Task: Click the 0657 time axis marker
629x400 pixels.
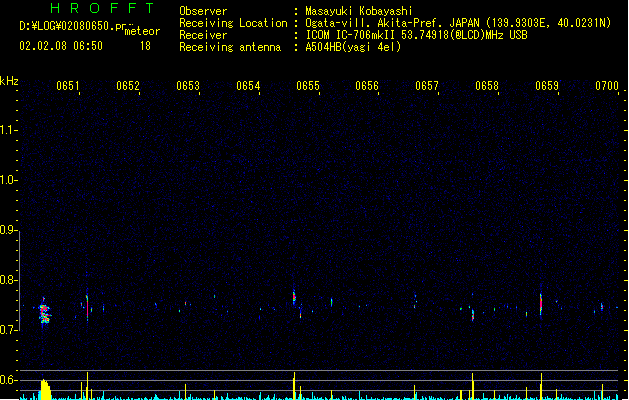Action: [427, 86]
